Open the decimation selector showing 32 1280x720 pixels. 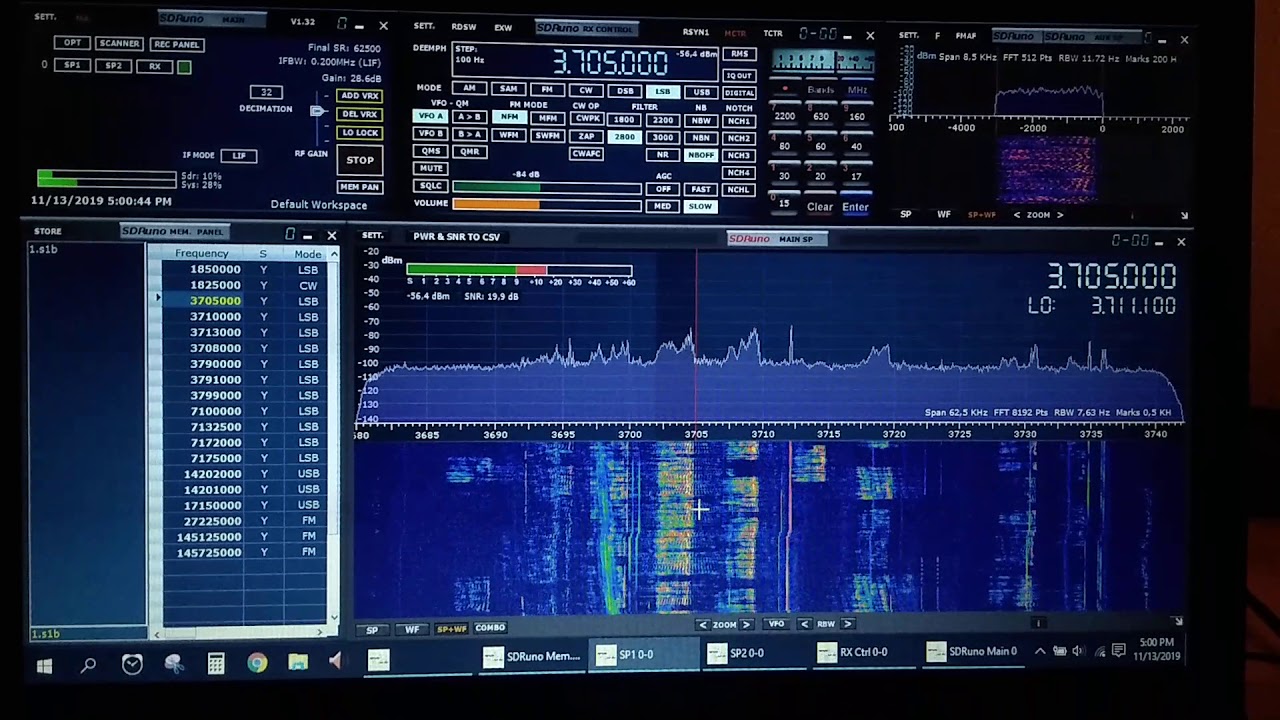tap(267, 92)
